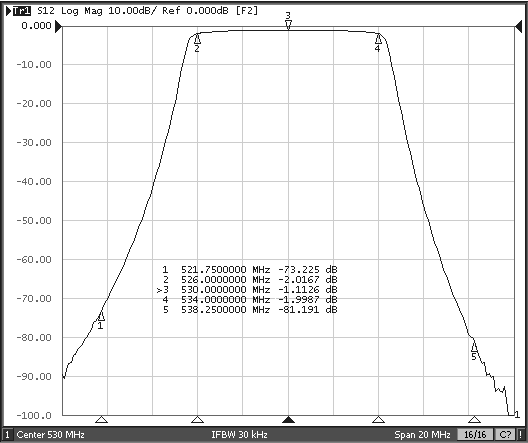
Task: Select the marker 3 readout row 530 MHz
Action: 247,289
